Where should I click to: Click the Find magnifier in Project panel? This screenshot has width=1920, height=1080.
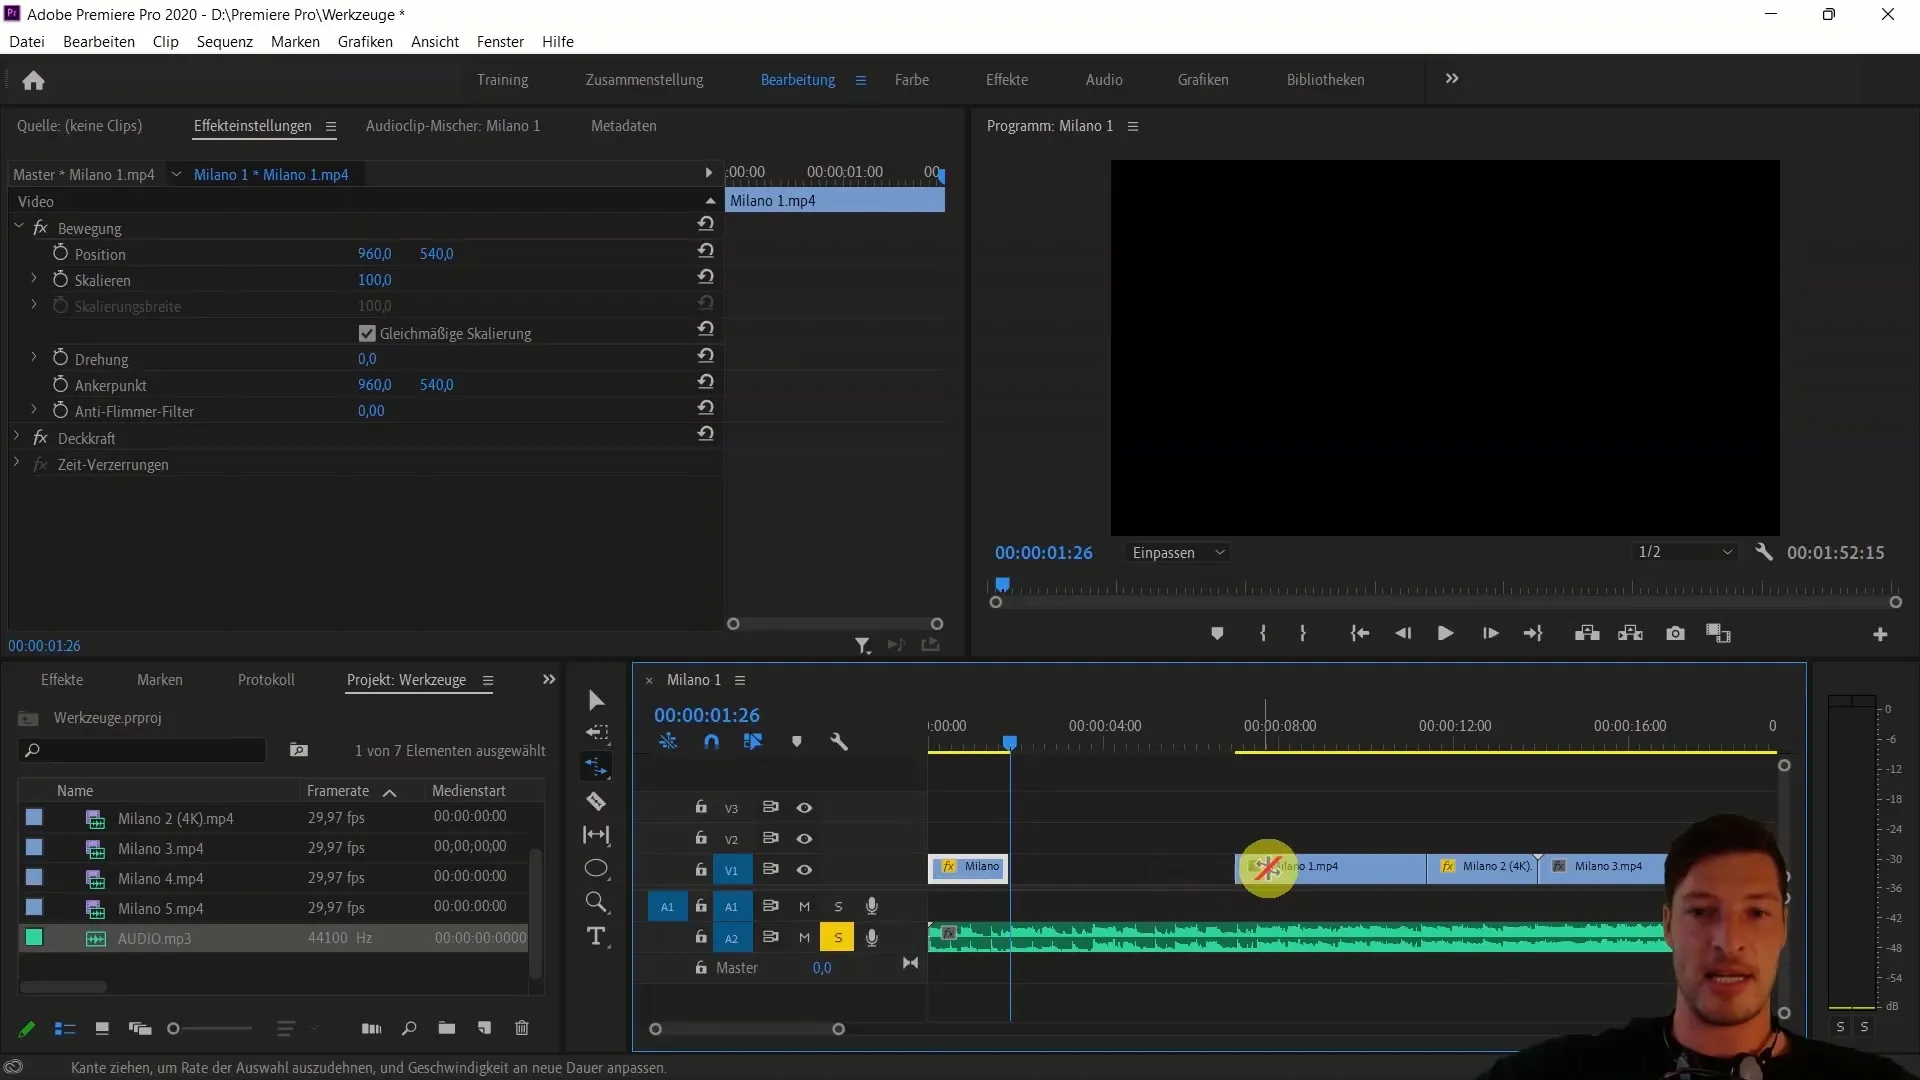point(409,1028)
